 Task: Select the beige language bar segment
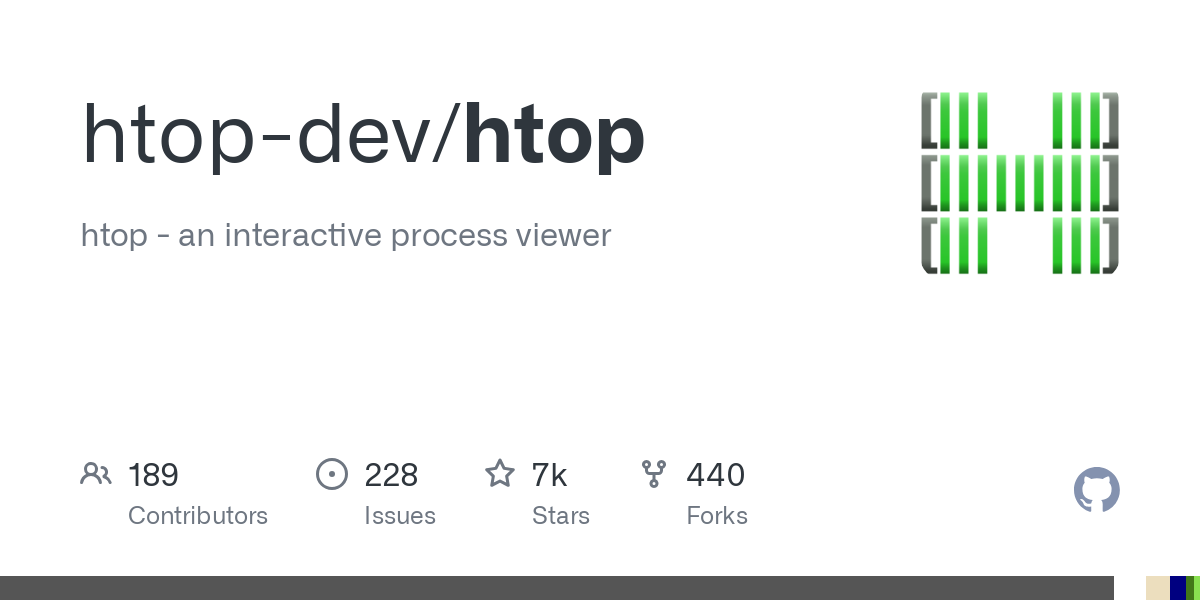pos(1157,588)
